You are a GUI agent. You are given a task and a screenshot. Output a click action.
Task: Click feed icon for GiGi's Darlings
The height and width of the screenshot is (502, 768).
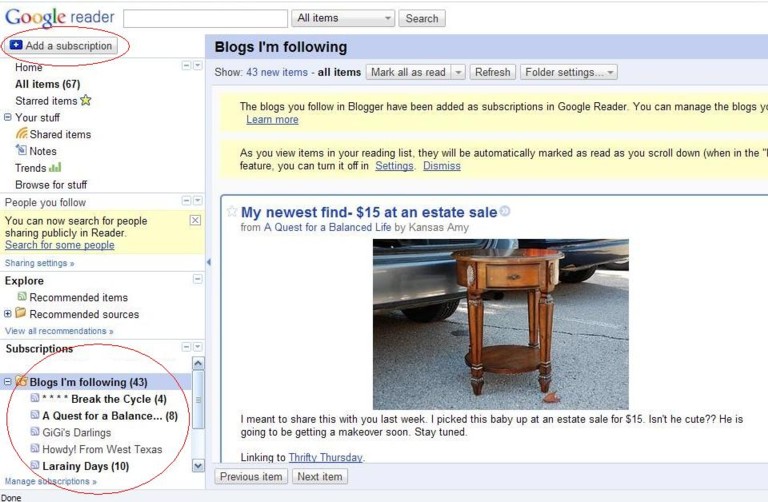(35, 431)
